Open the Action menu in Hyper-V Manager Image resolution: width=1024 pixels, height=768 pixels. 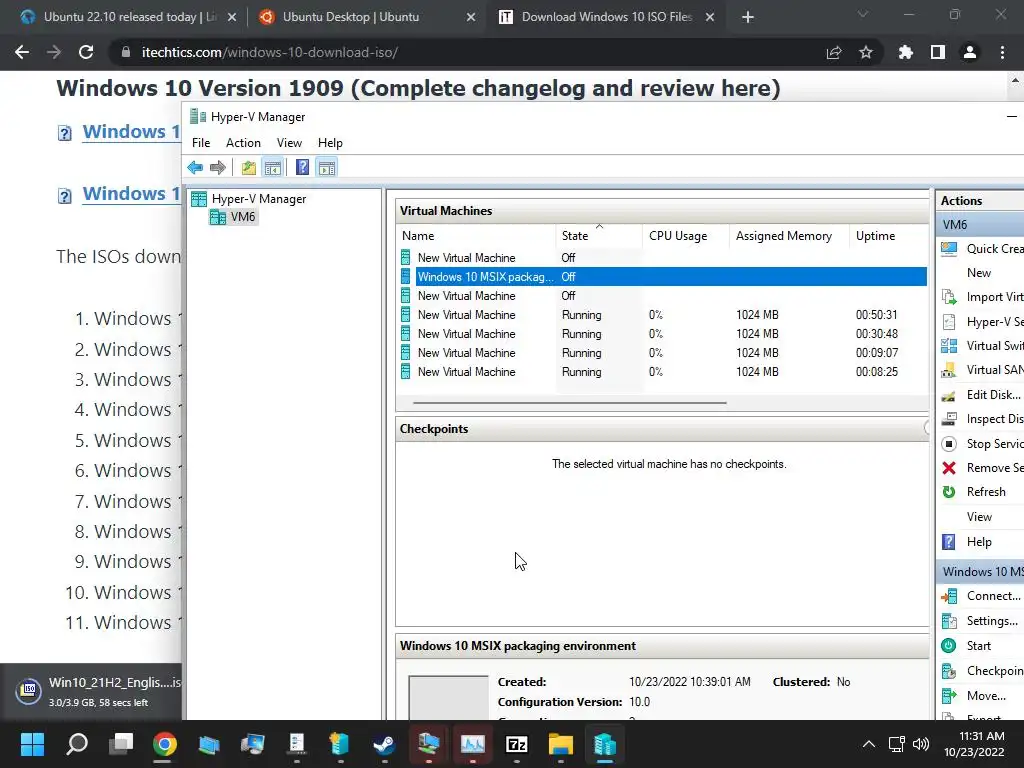click(x=243, y=143)
